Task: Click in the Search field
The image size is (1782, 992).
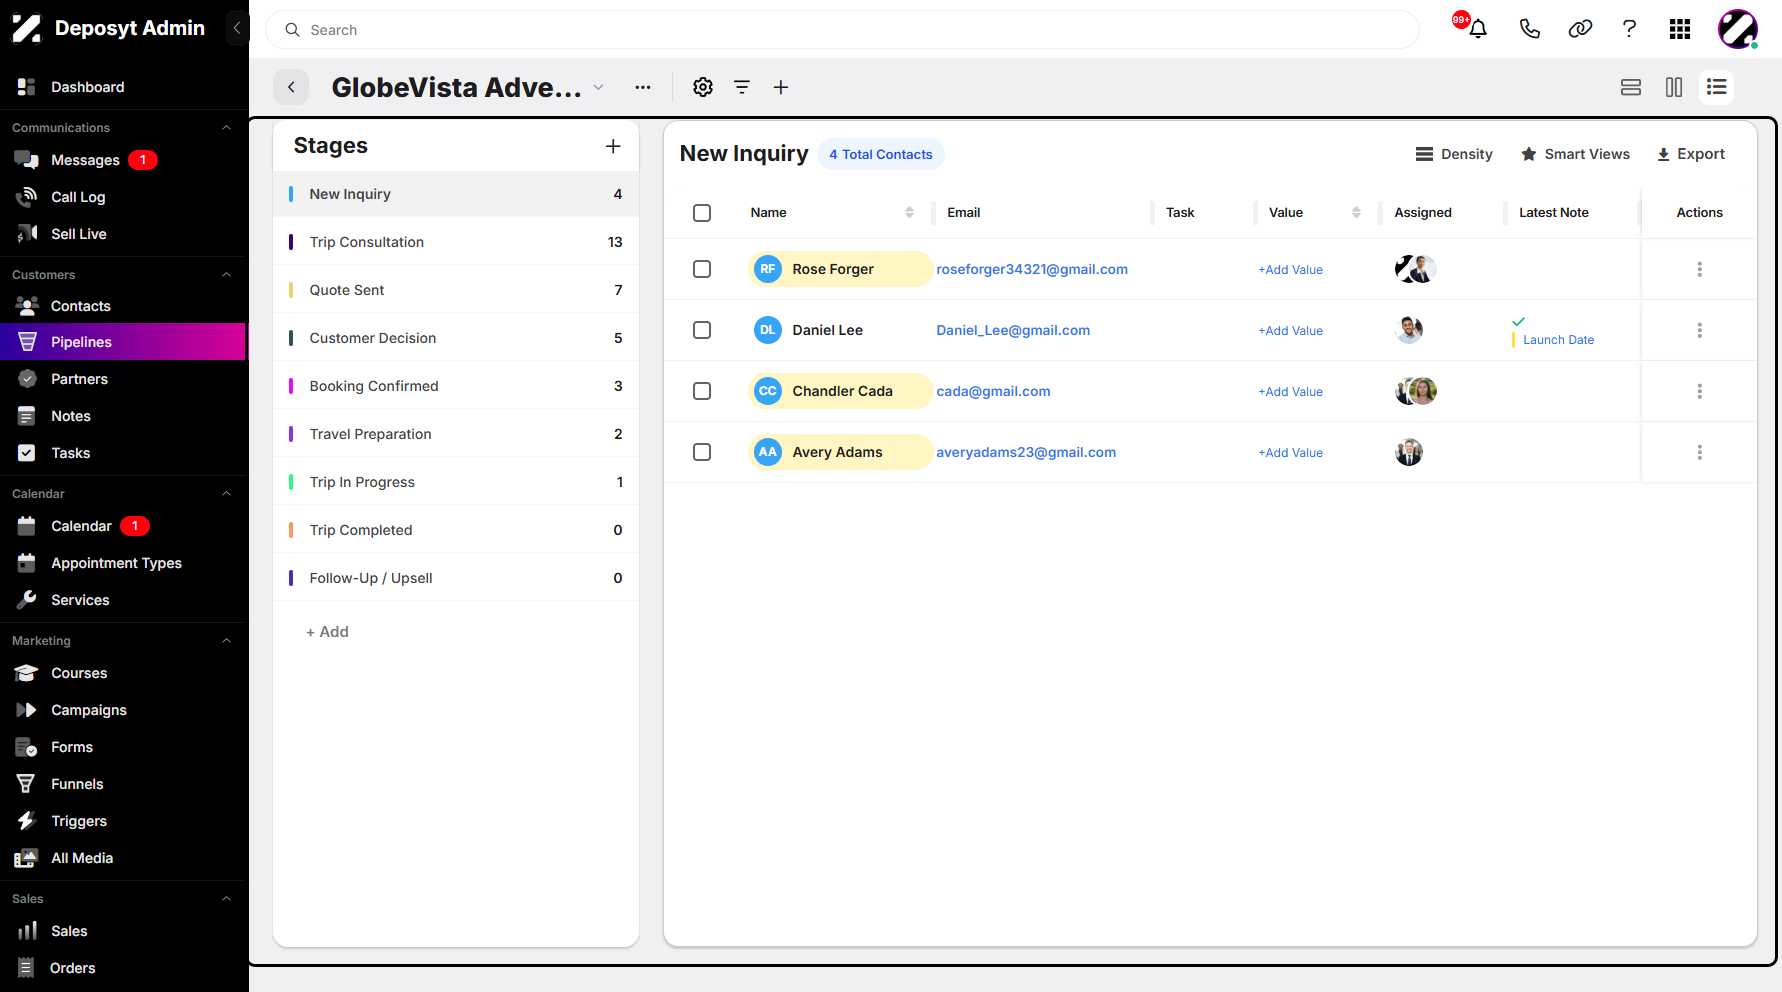Action: [842, 30]
